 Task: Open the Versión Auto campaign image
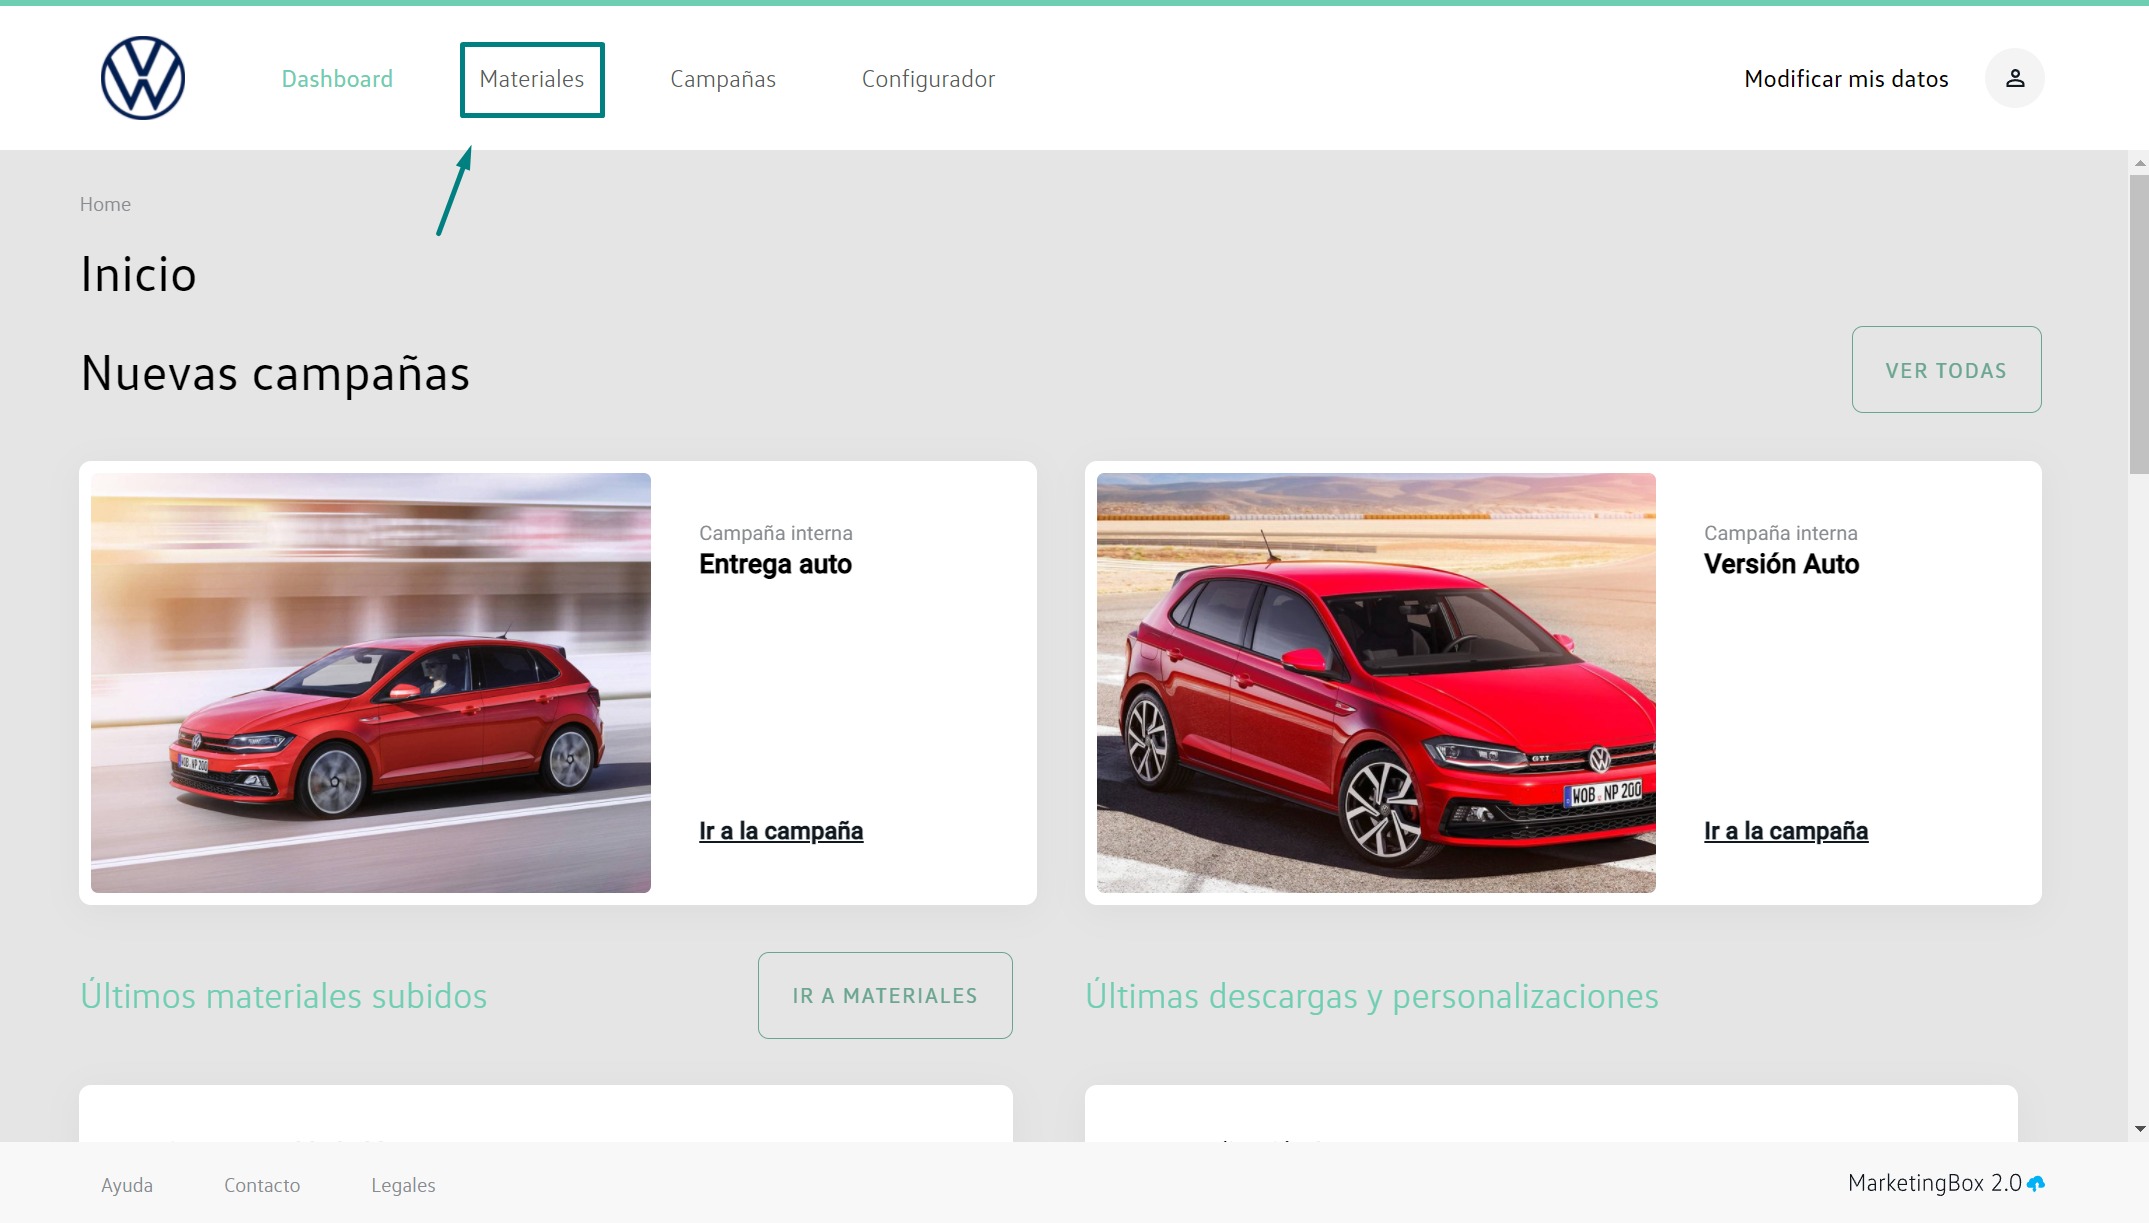(x=1376, y=683)
